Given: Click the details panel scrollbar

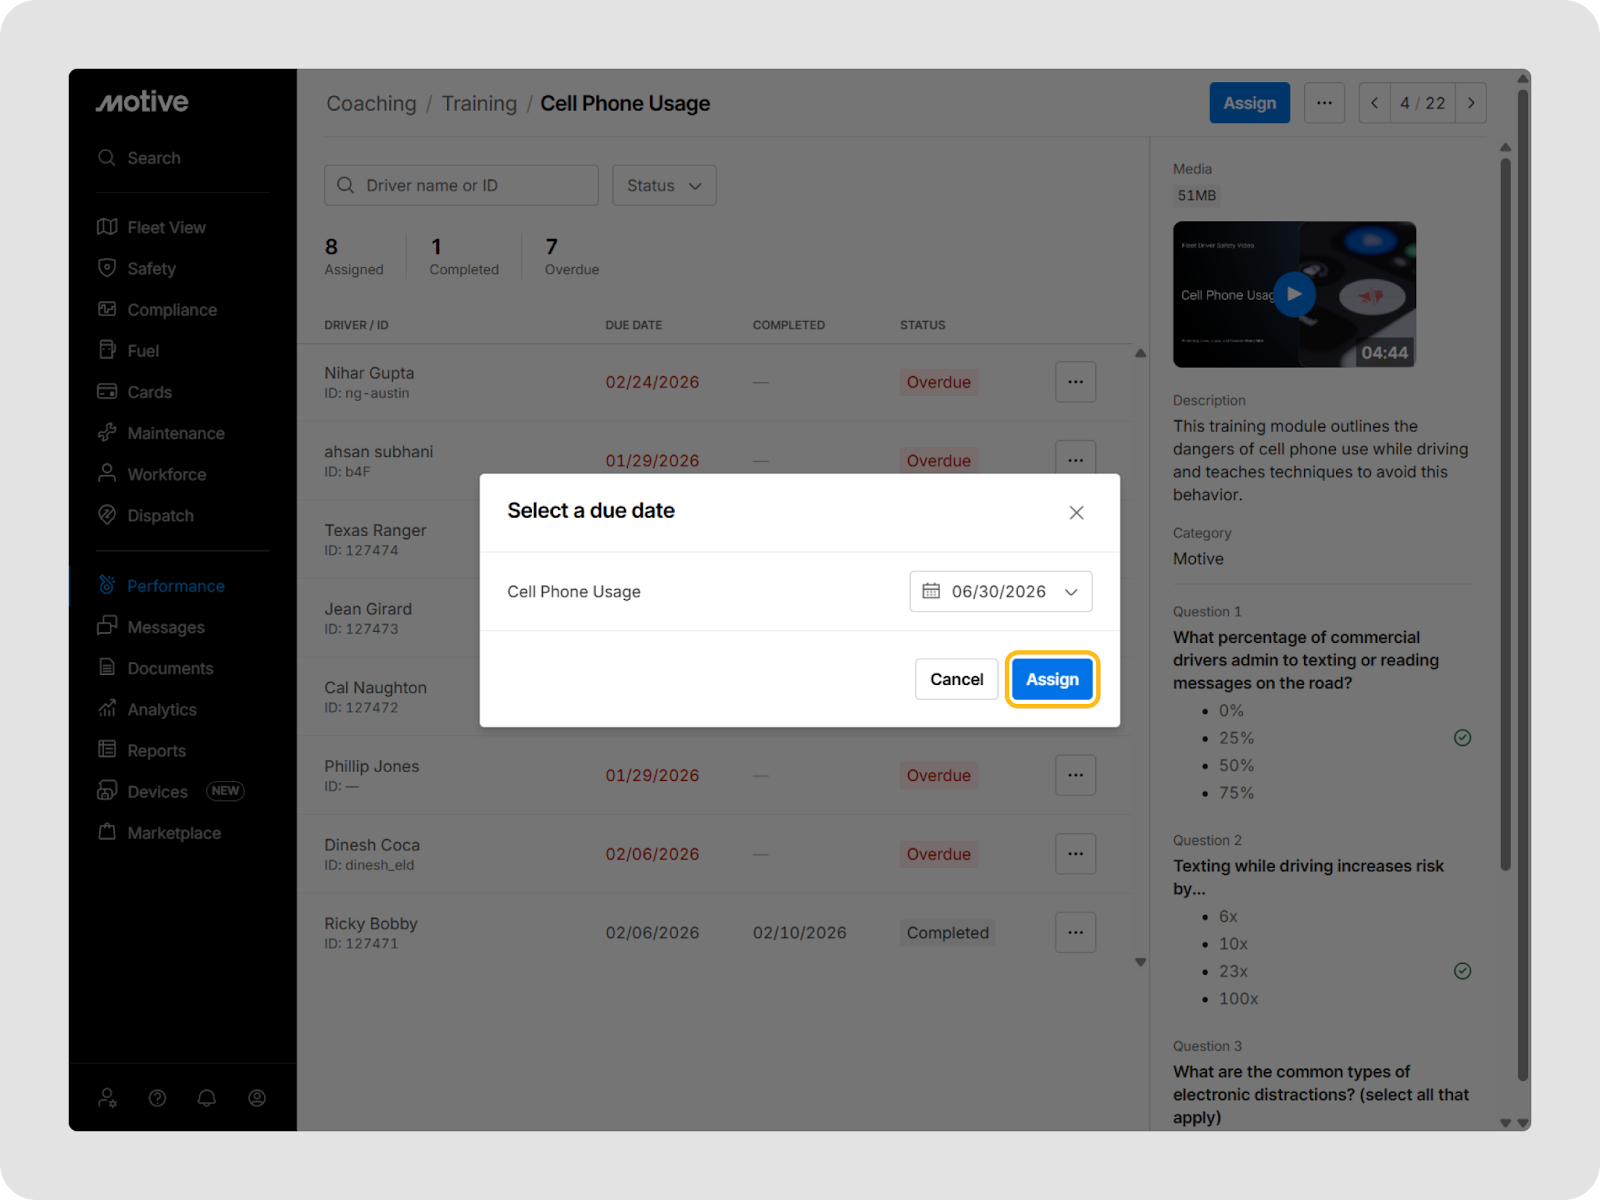Looking at the screenshot, I should coord(1505,515).
